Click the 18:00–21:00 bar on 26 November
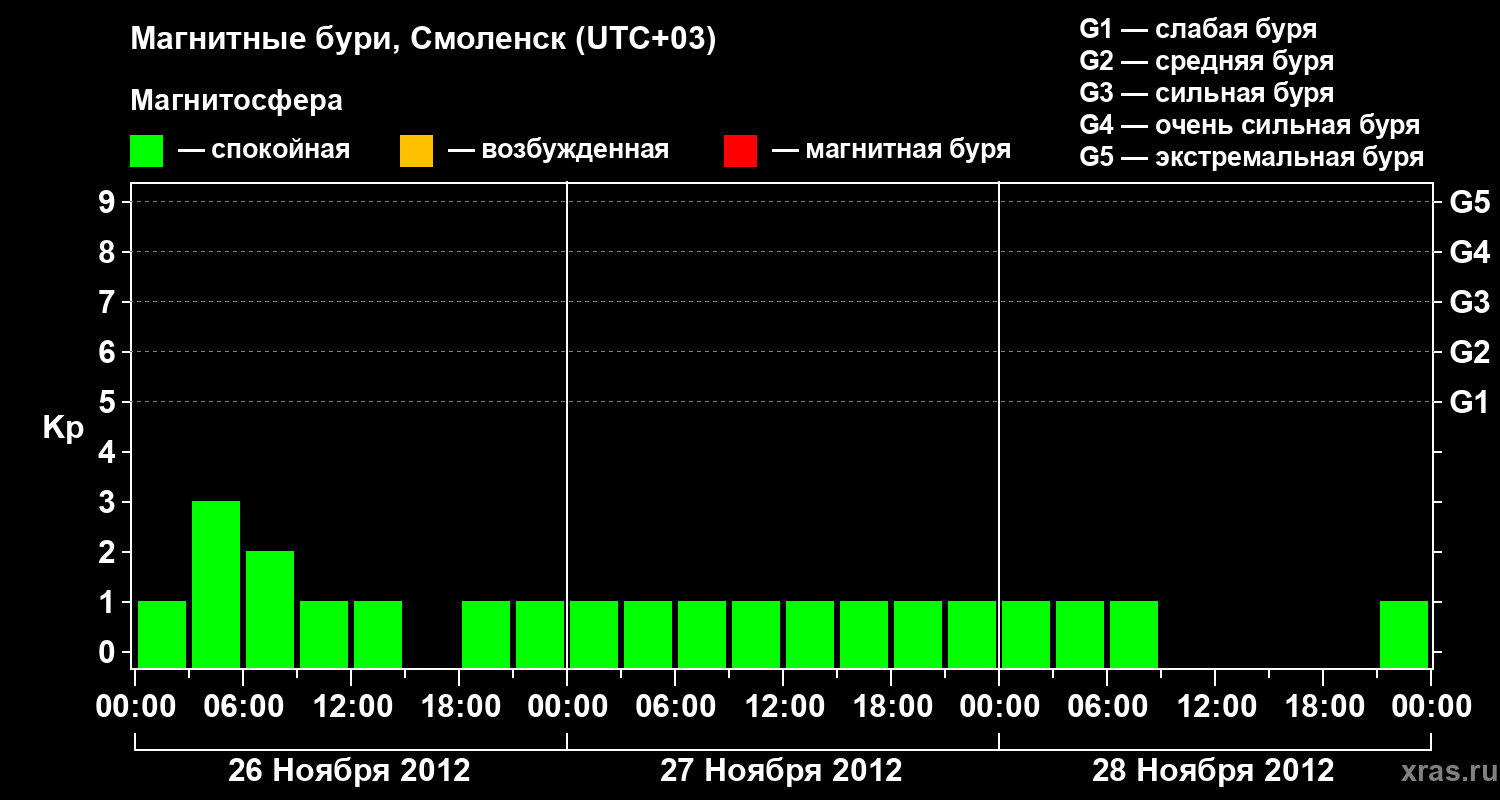This screenshot has width=1500, height=800. [x=486, y=634]
